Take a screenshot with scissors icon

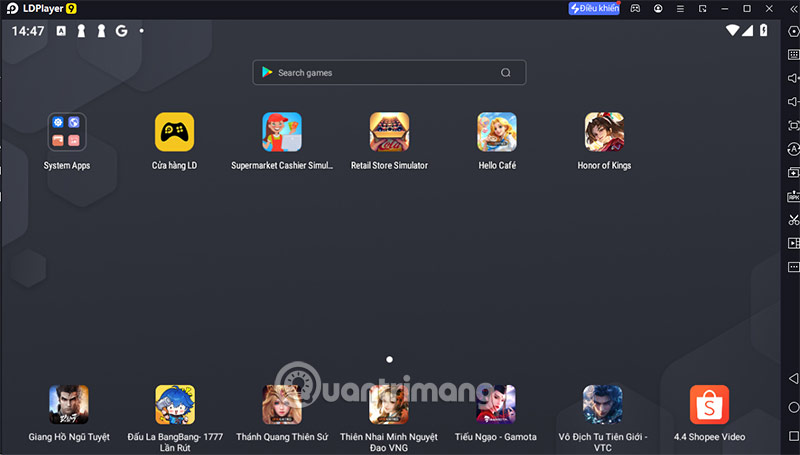tap(793, 219)
